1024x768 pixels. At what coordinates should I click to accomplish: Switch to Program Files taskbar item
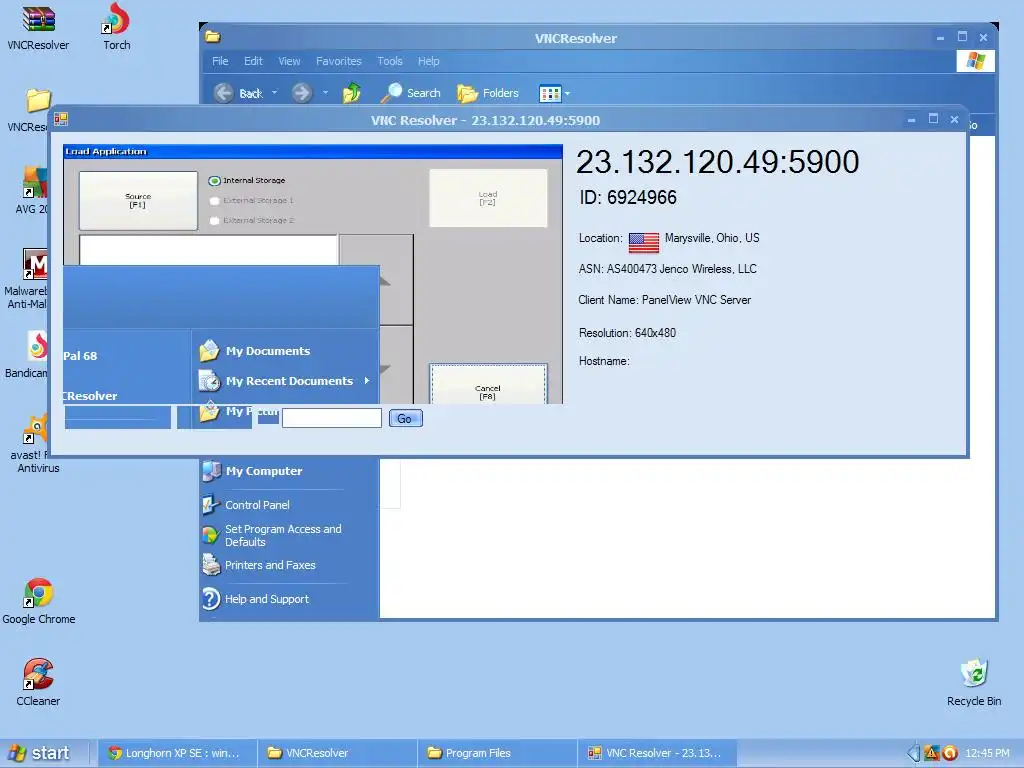(497, 753)
